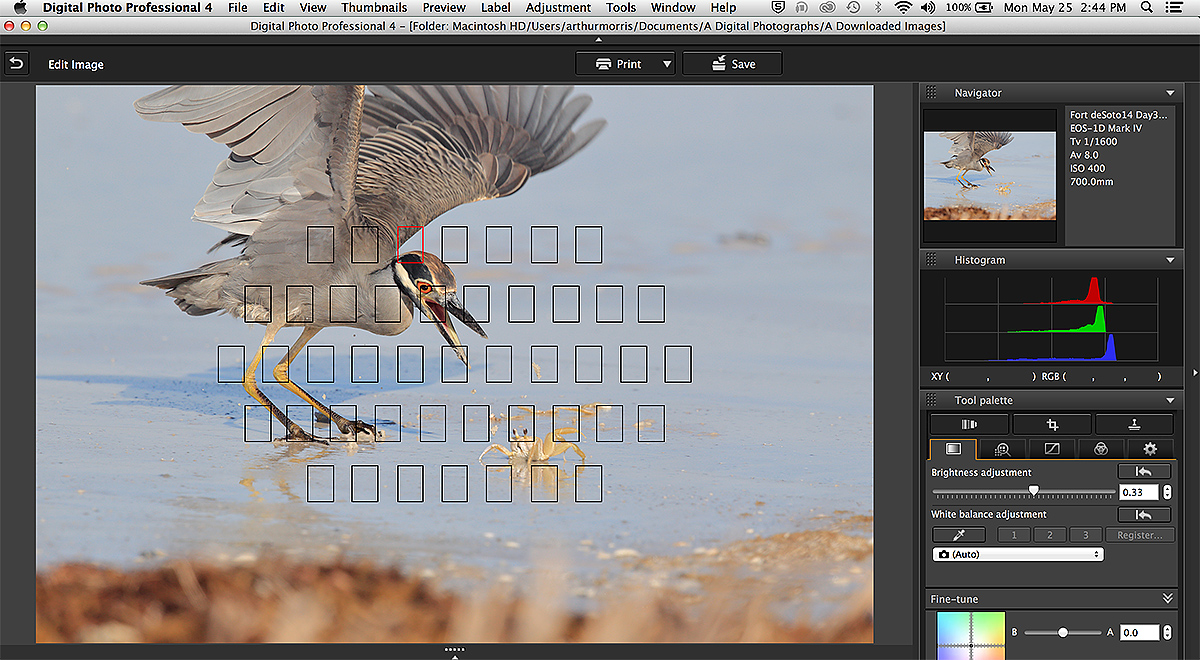Click the RGB histogram graph
This screenshot has width=1200, height=660.
tap(1052, 320)
